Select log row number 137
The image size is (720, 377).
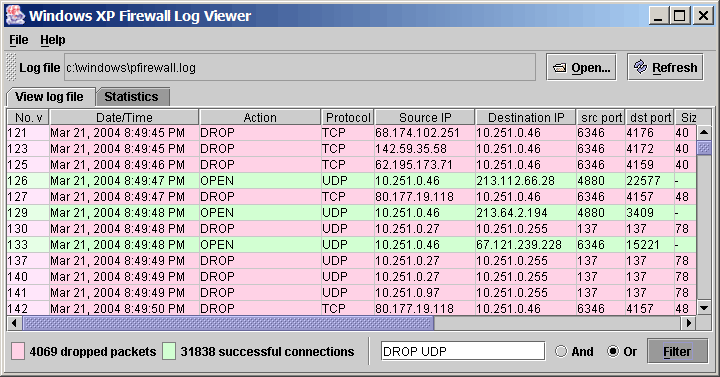28,261
